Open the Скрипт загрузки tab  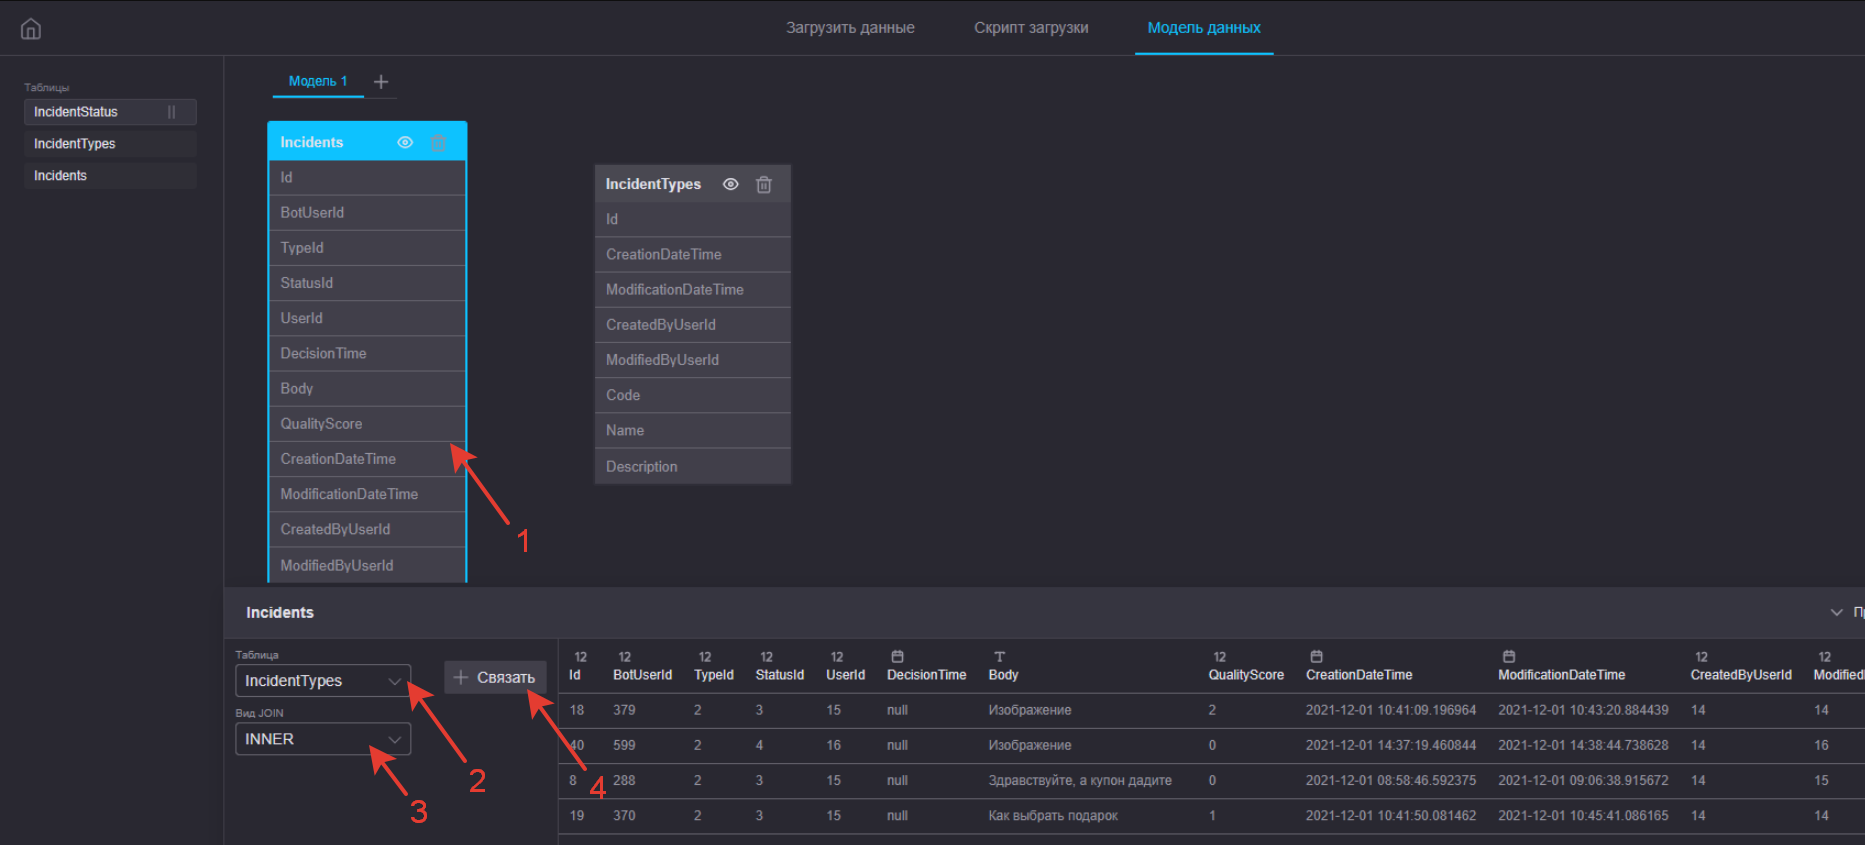[x=1031, y=28]
